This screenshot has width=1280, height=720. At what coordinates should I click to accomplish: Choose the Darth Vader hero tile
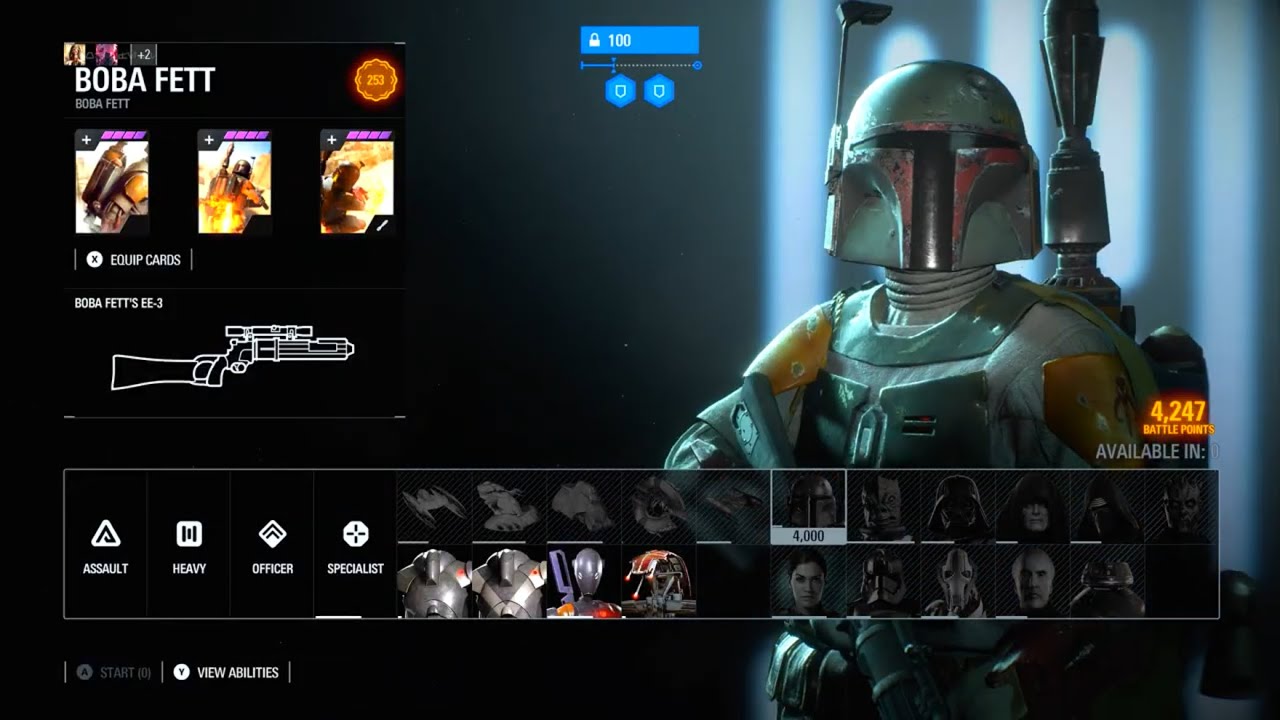point(957,507)
